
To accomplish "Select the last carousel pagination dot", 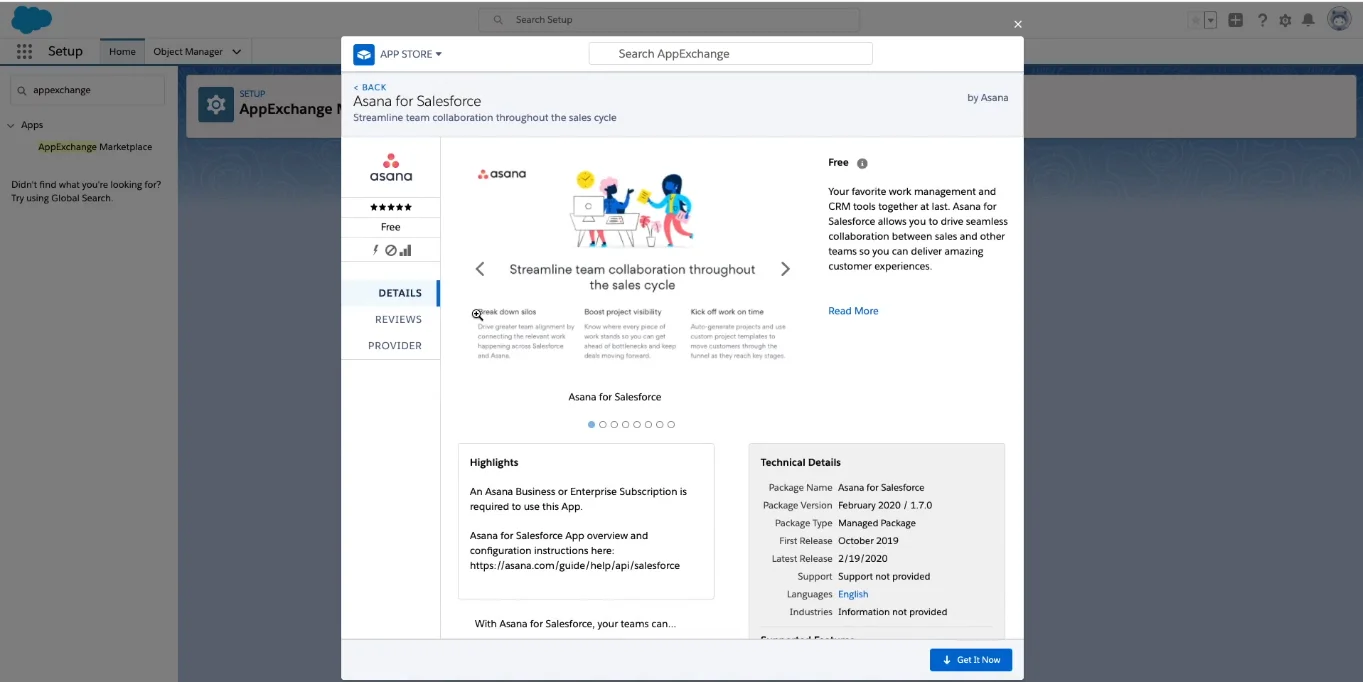I will point(671,425).
